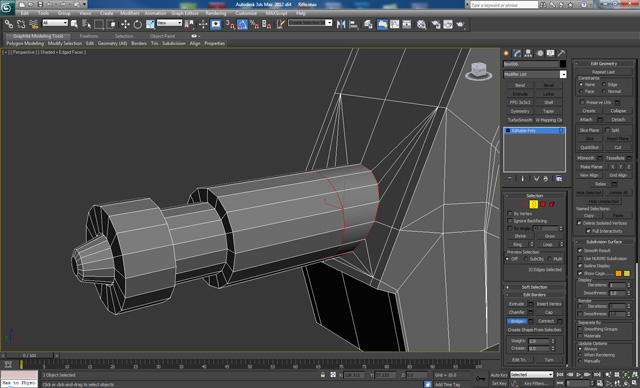
Task: Click Create Shape From Selection
Action: pyautogui.click(x=534, y=330)
